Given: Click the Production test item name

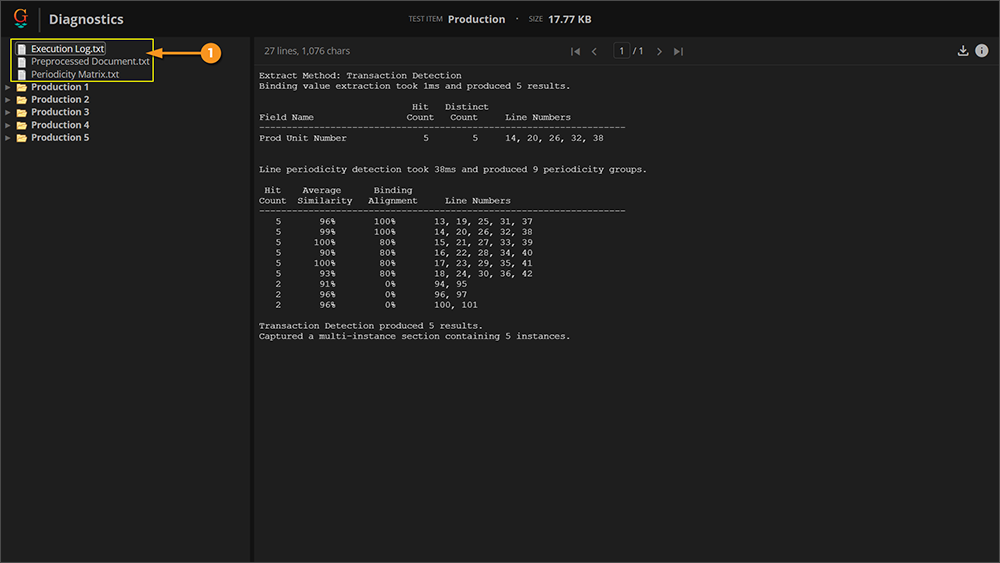Looking at the screenshot, I should [x=476, y=19].
